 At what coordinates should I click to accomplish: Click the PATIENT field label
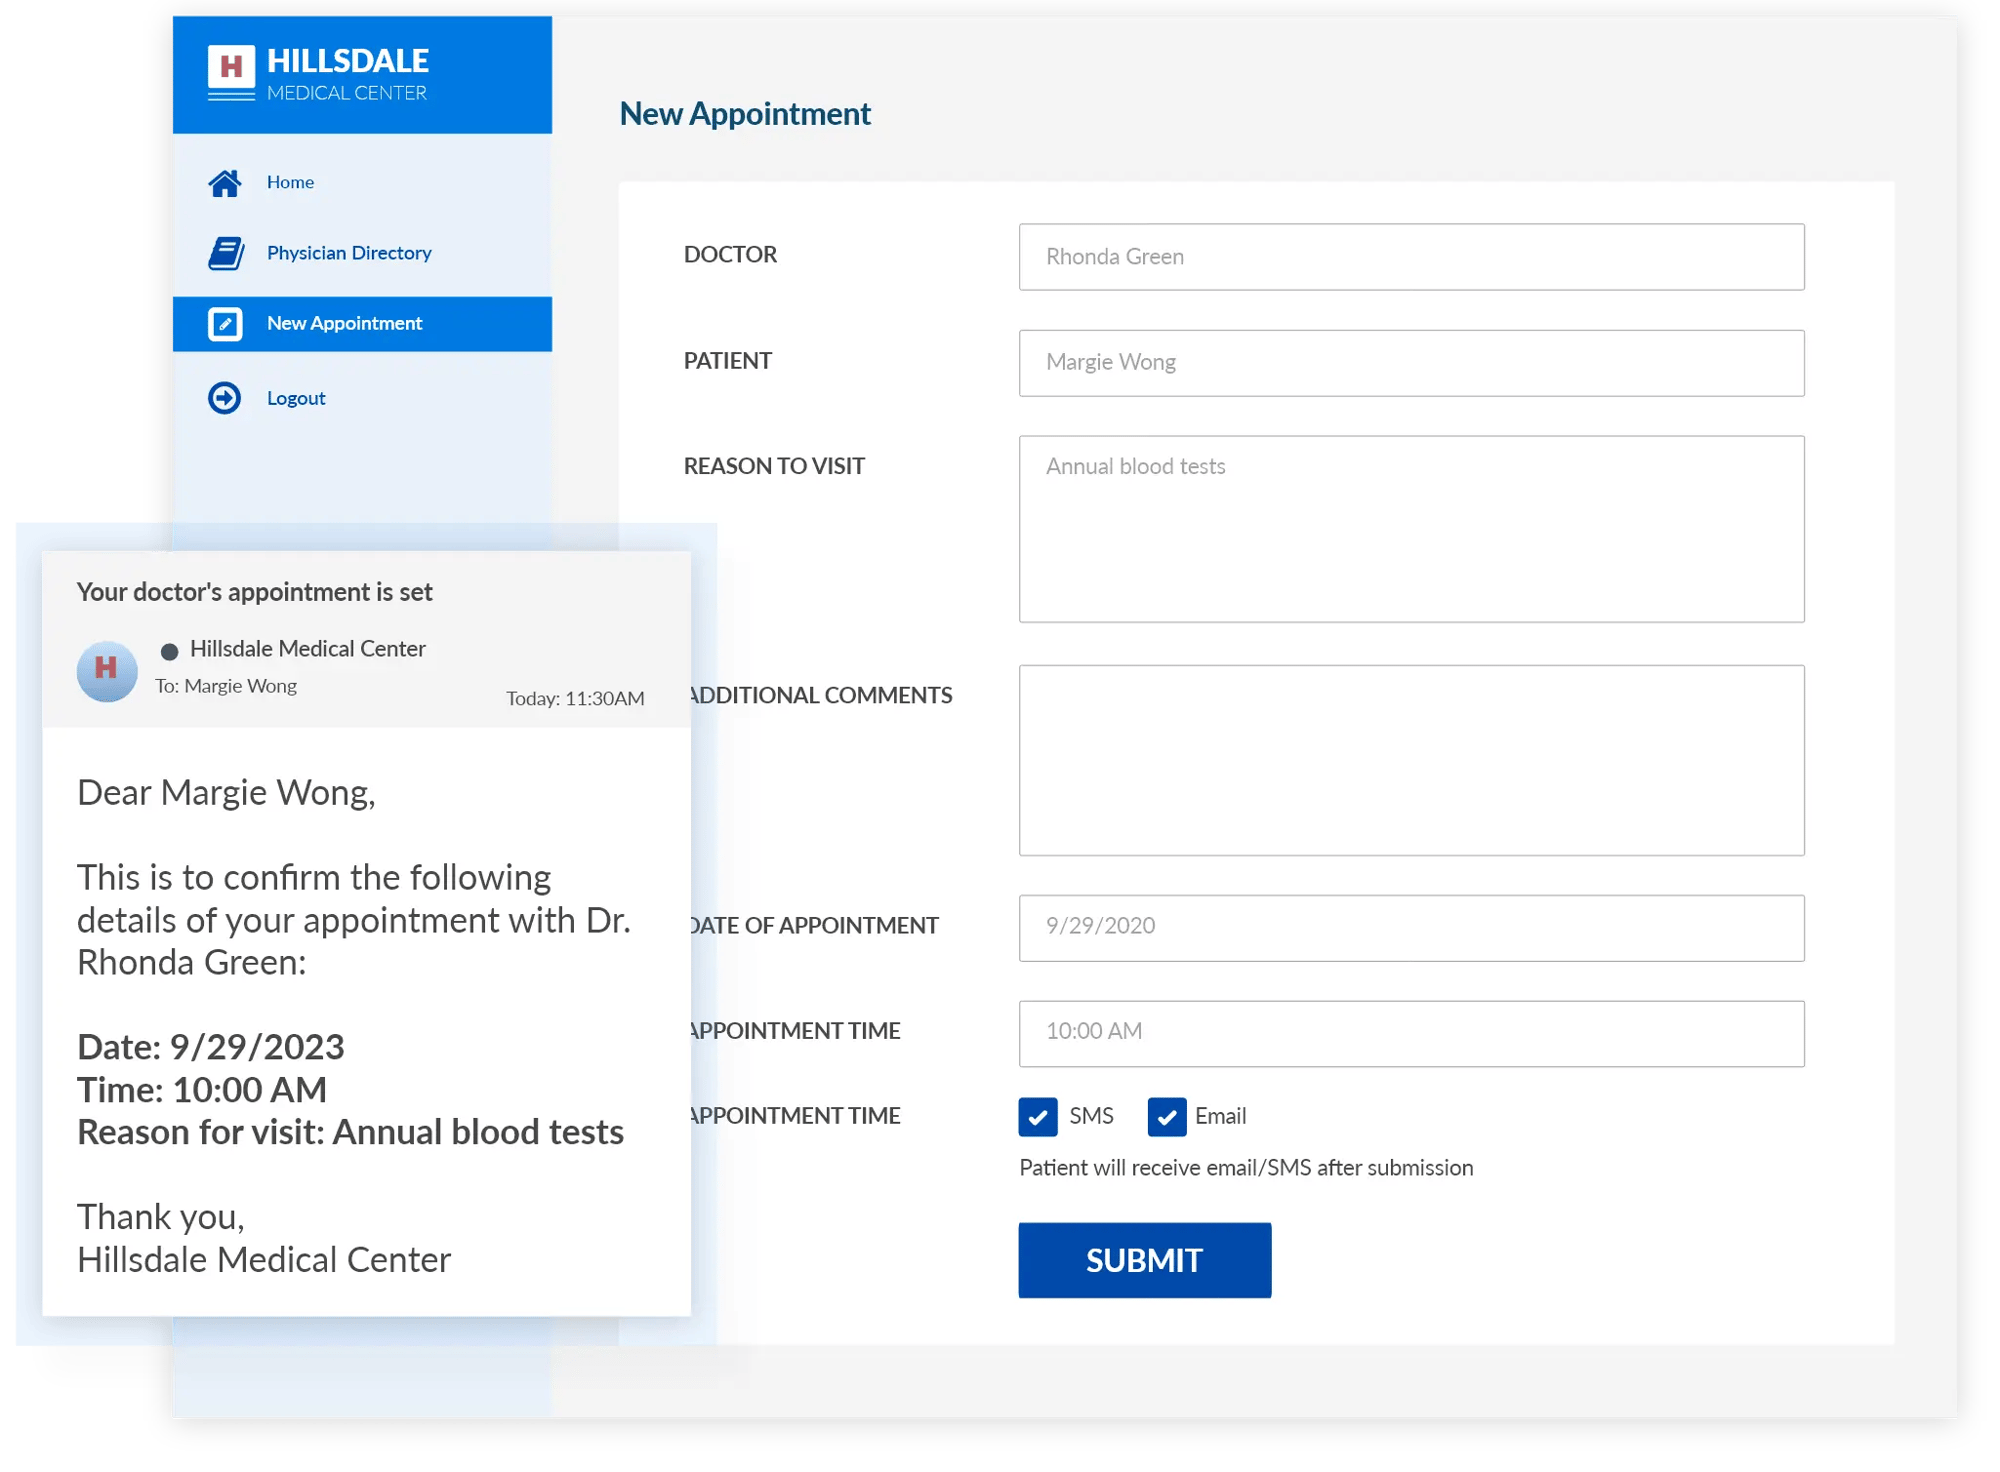tap(728, 361)
